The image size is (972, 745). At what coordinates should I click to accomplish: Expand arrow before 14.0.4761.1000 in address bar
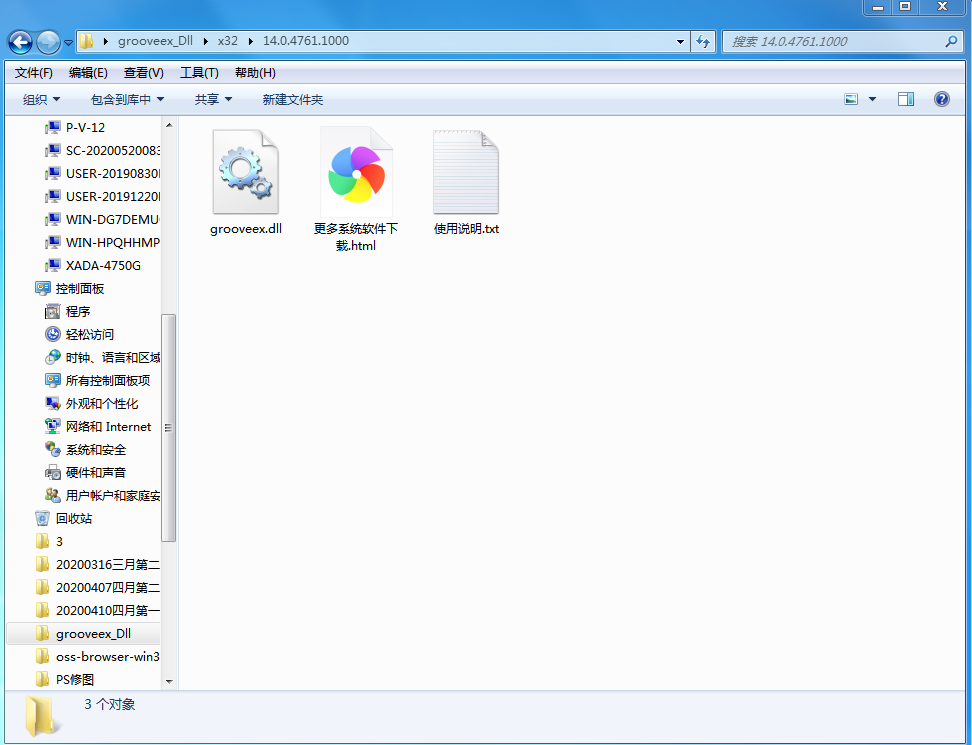[251, 42]
